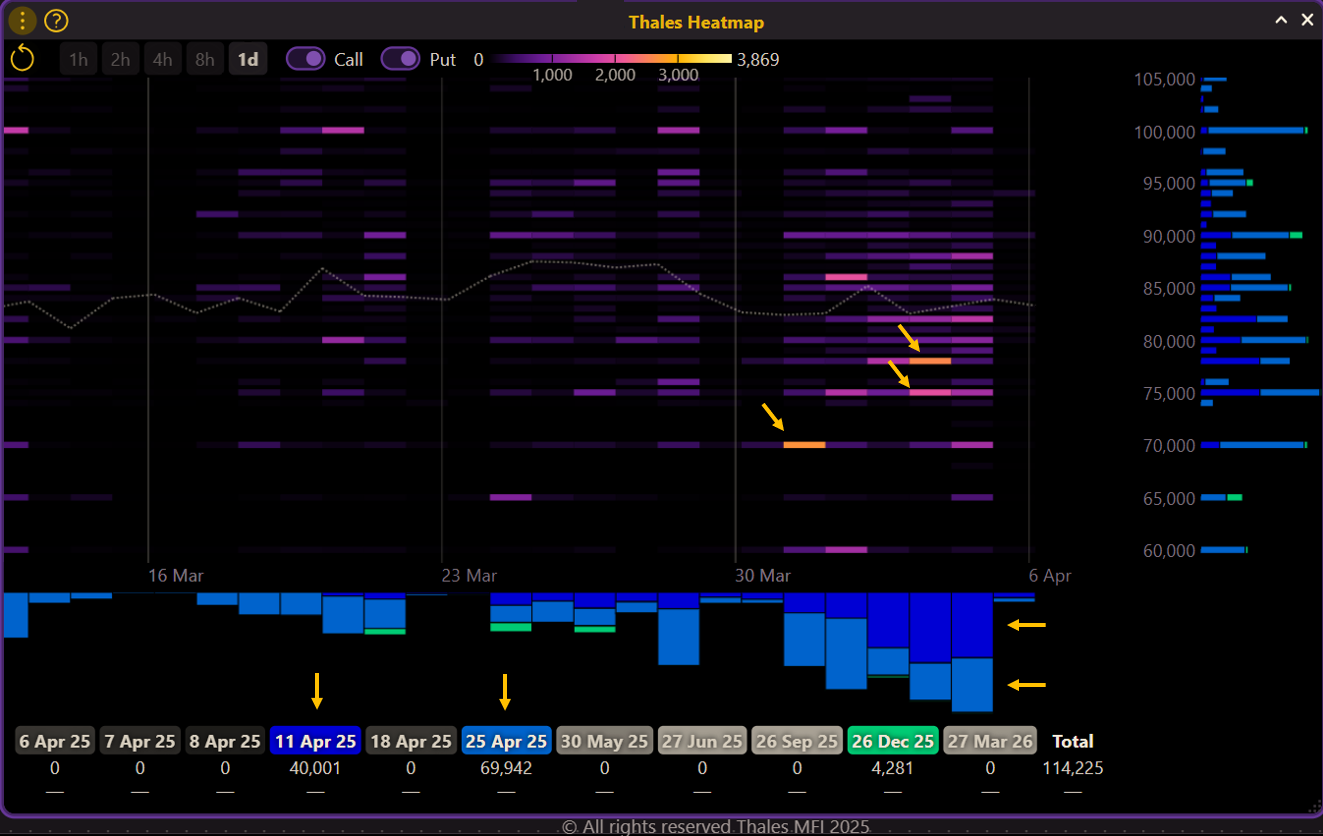Open the three-dot options menu

pyautogui.click(x=22, y=20)
